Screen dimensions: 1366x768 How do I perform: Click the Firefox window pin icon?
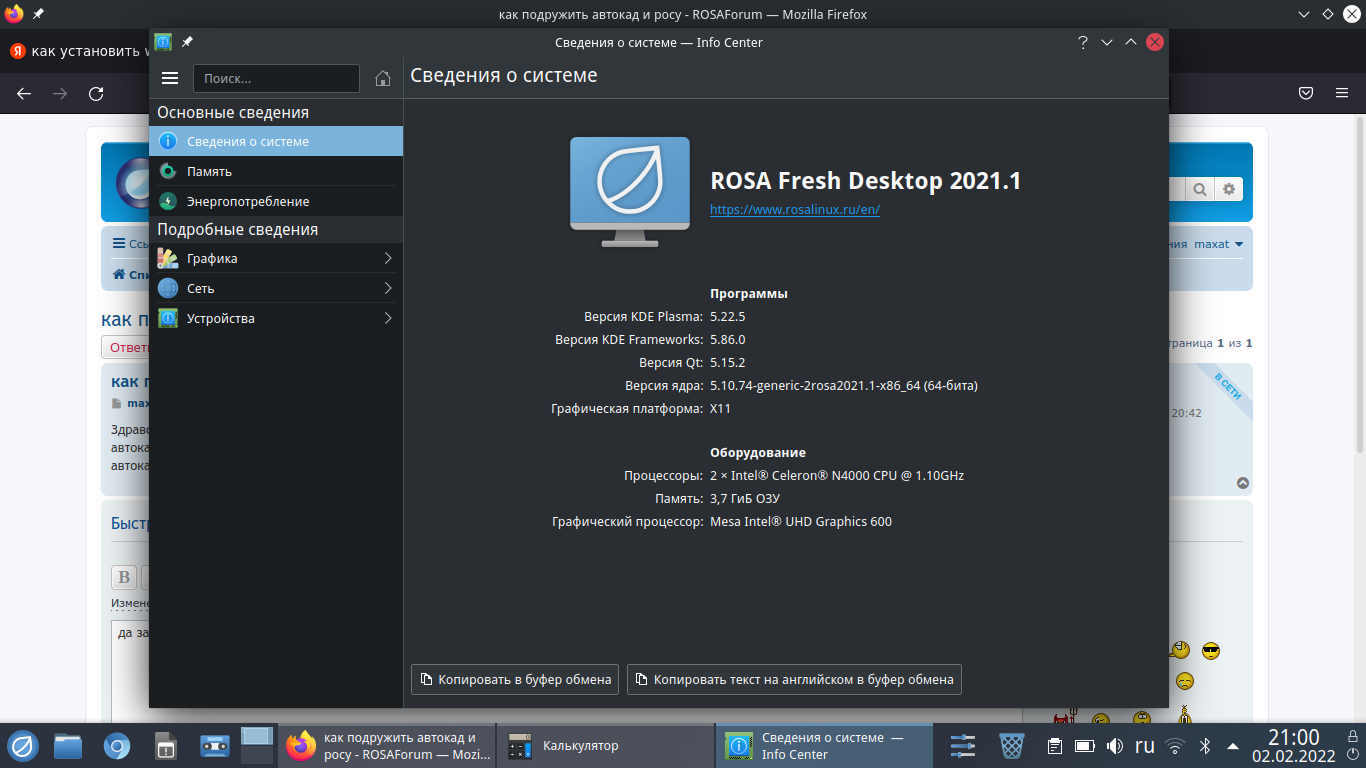pyautogui.click(x=38, y=15)
